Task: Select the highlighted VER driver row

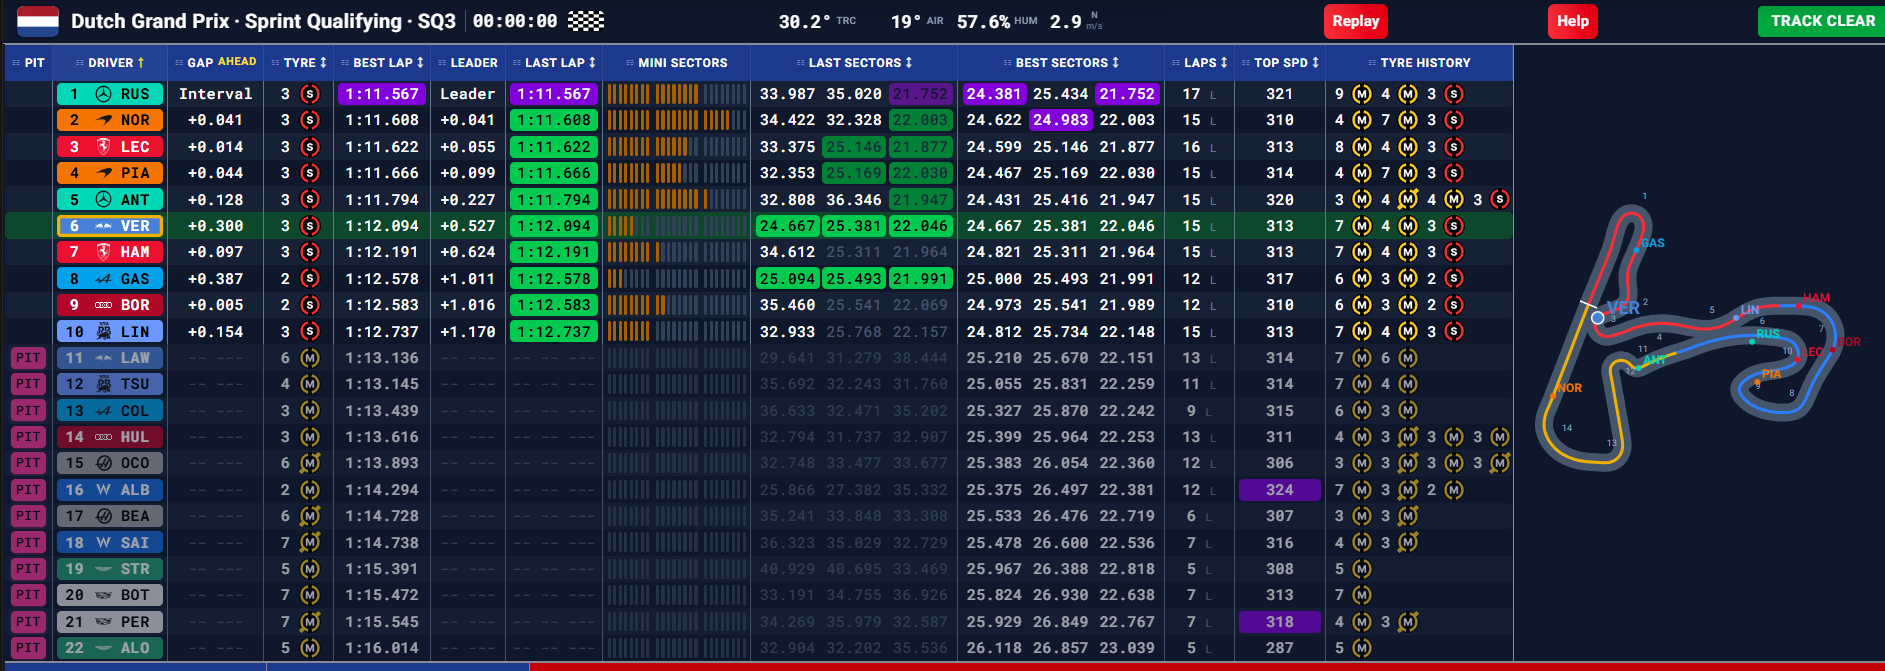Action: pos(758,226)
